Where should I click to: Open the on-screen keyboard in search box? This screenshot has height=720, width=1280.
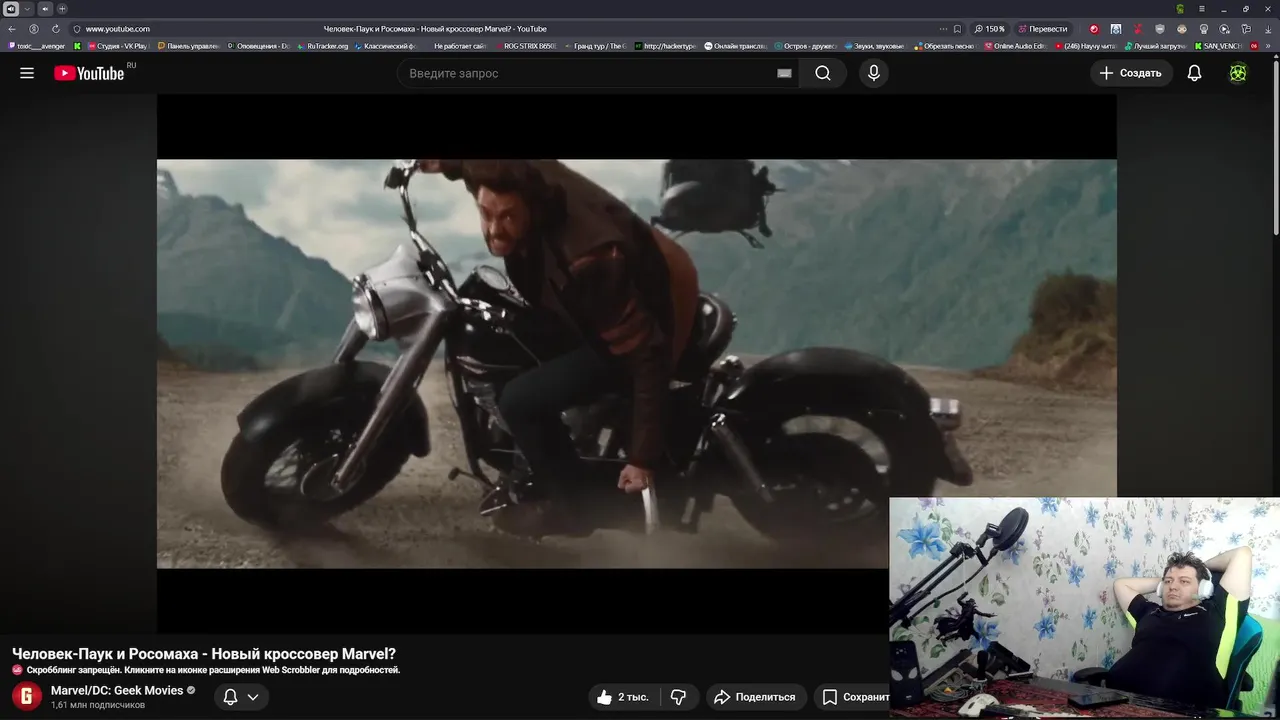click(x=784, y=73)
